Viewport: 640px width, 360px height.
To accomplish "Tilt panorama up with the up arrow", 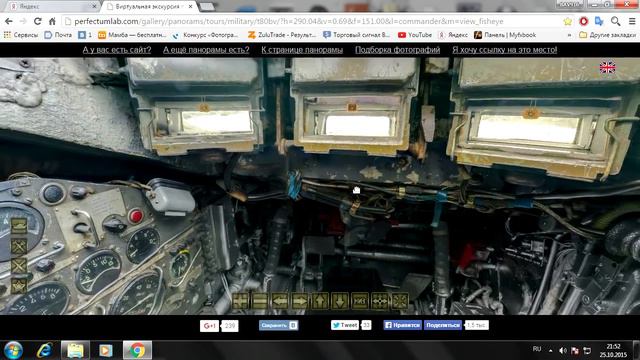I will (x=320, y=301).
